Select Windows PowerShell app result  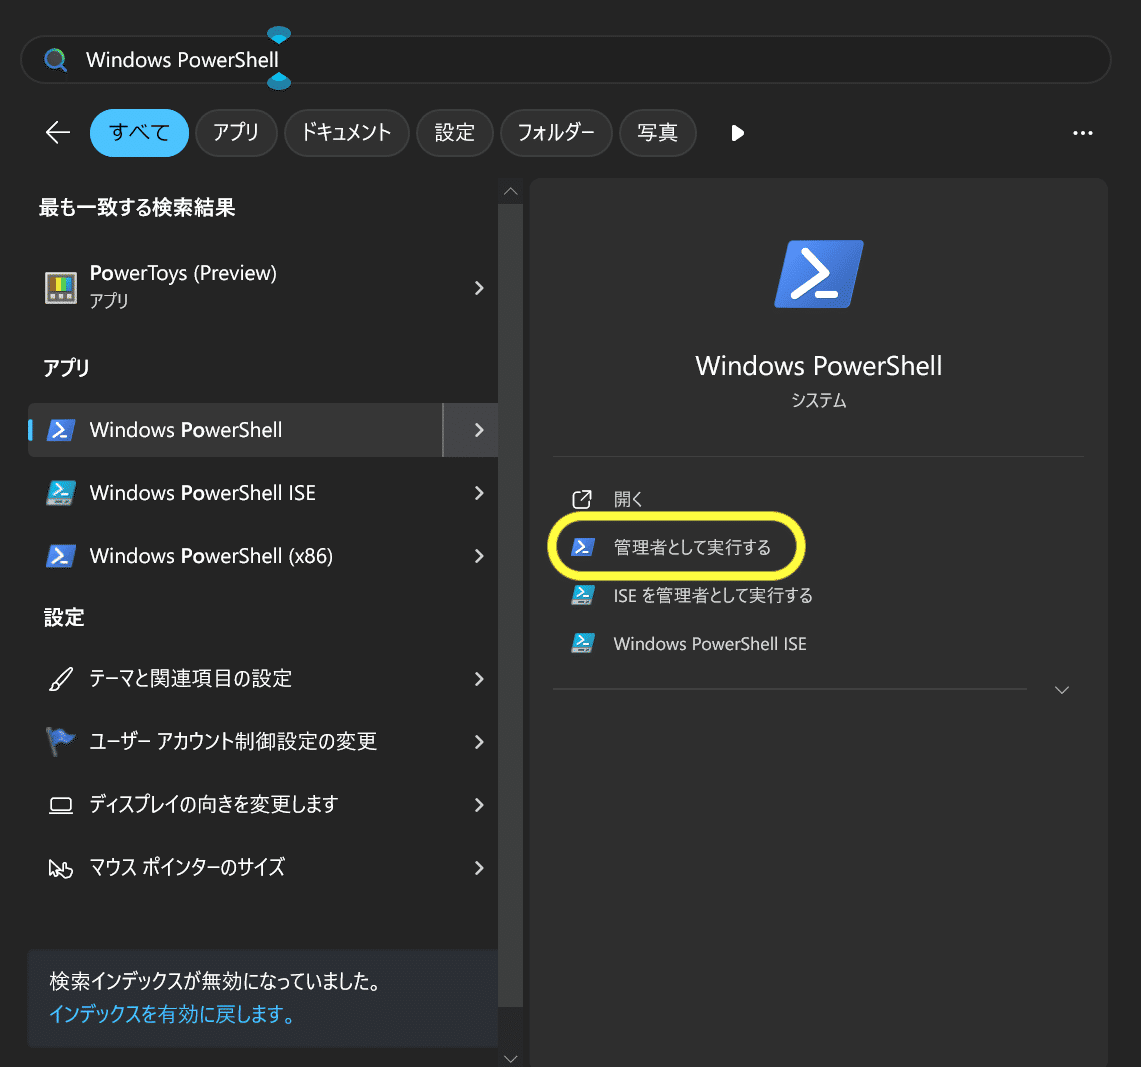click(x=235, y=430)
